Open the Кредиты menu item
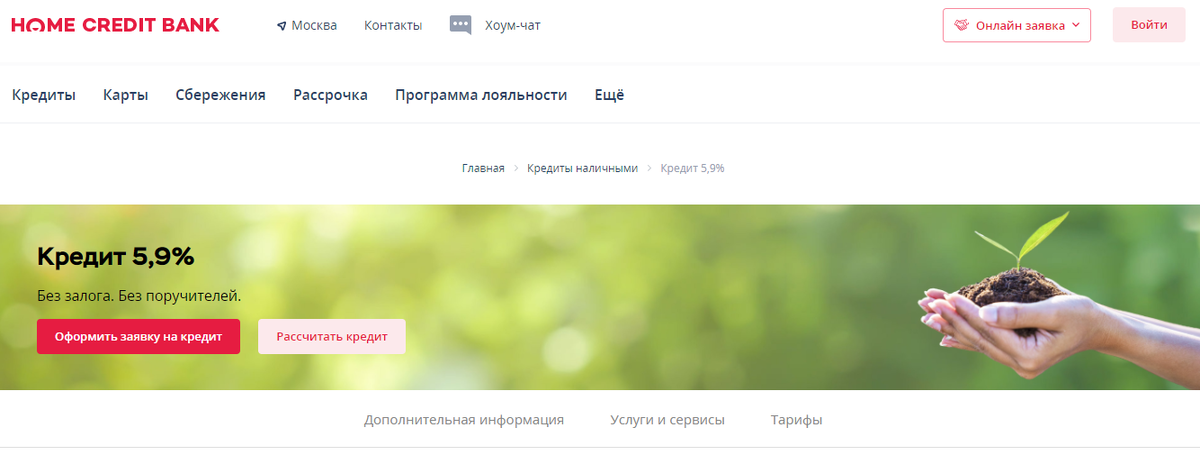1200x464 pixels. 44,95
